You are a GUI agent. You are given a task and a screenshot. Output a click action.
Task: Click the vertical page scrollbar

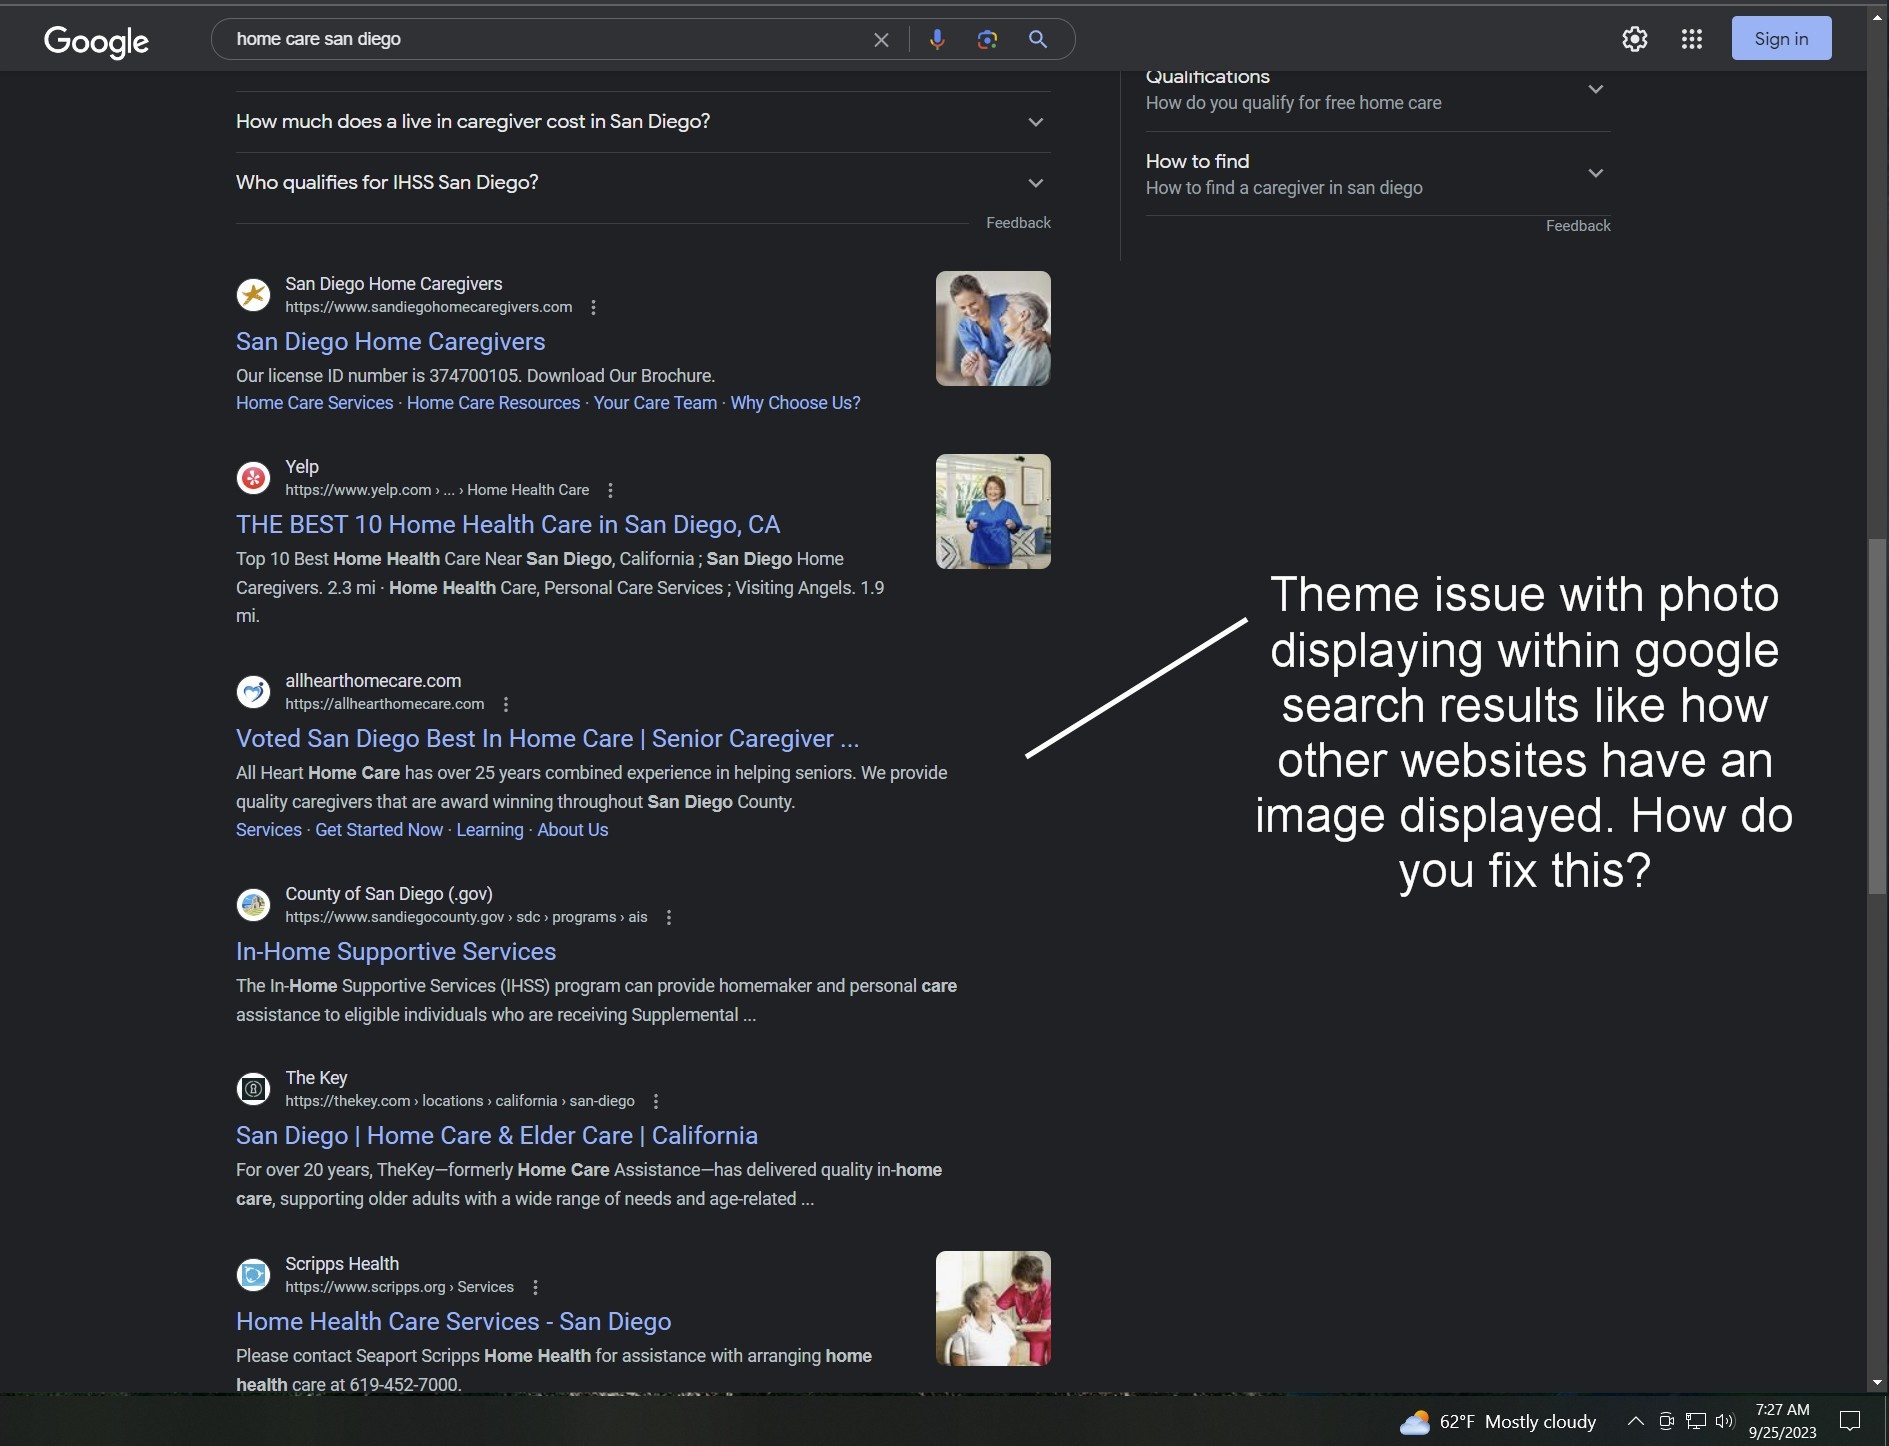click(x=1877, y=717)
